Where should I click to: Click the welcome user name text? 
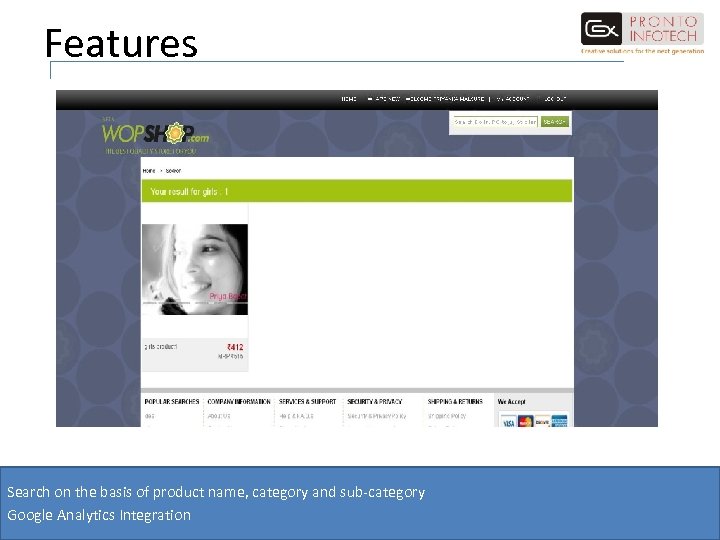pos(445,99)
